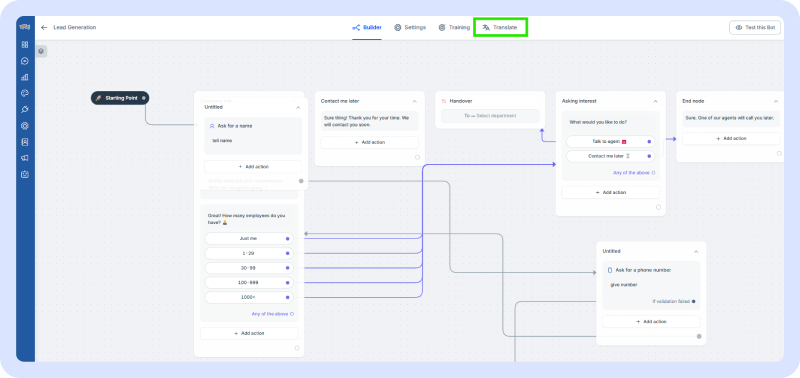Click the Just me connector dot
Image resolution: width=800 pixels, height=378 pixels.
click(288, 238)
